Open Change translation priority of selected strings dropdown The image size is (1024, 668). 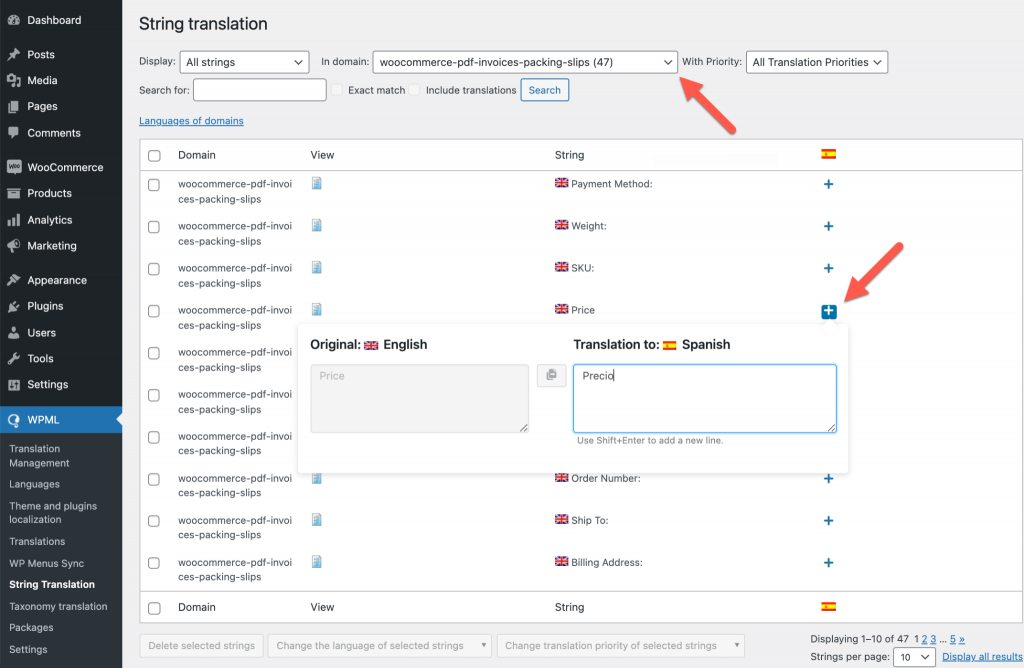coord(620,646)
